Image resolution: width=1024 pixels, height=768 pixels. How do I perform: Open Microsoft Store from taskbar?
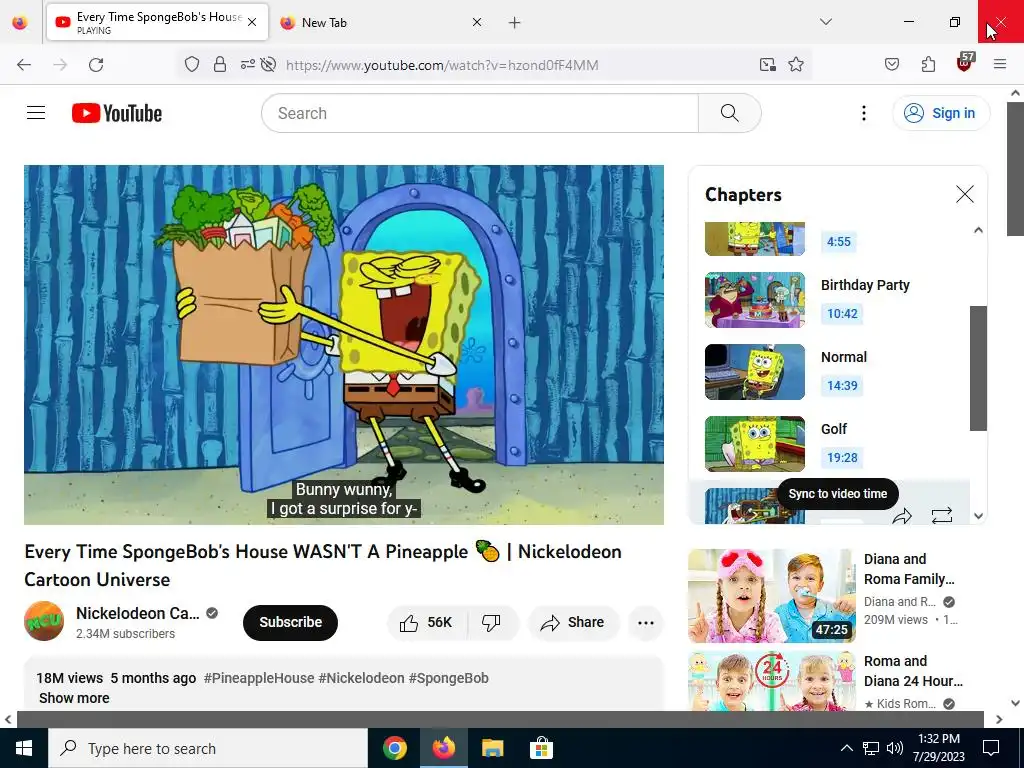541,748
